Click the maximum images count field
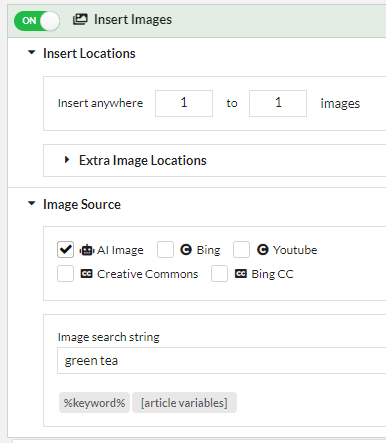The width and height of the screenshot is (386, 443). 278,103
